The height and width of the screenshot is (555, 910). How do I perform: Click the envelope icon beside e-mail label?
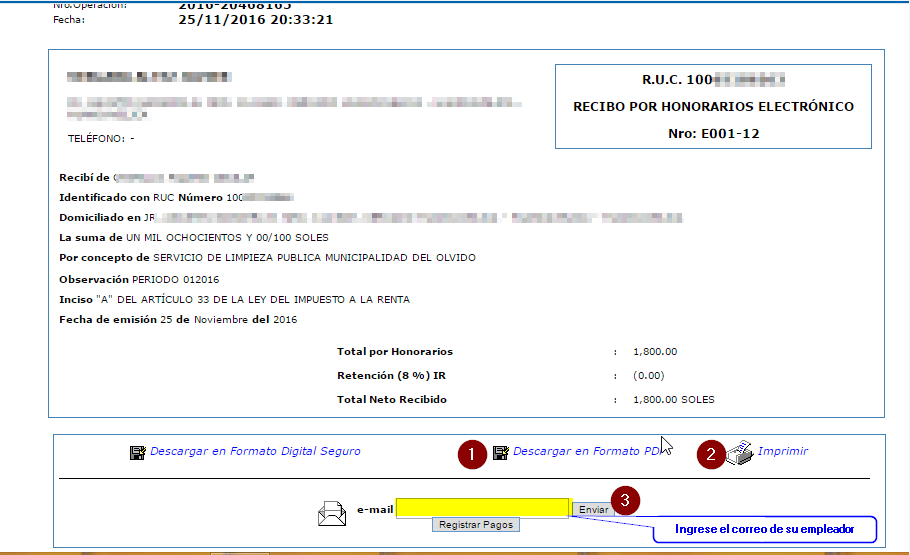331,514
